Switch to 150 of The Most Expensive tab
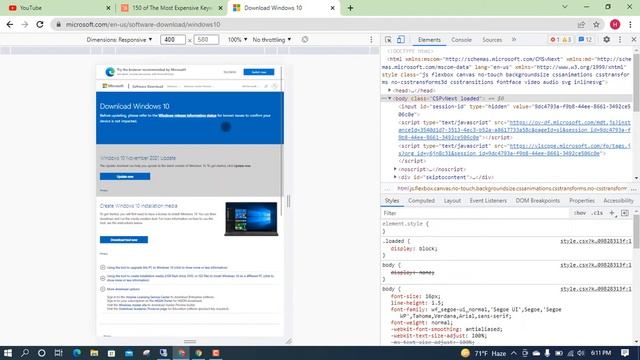This screenshot has width=640, height=360. [x=171, y=8]
